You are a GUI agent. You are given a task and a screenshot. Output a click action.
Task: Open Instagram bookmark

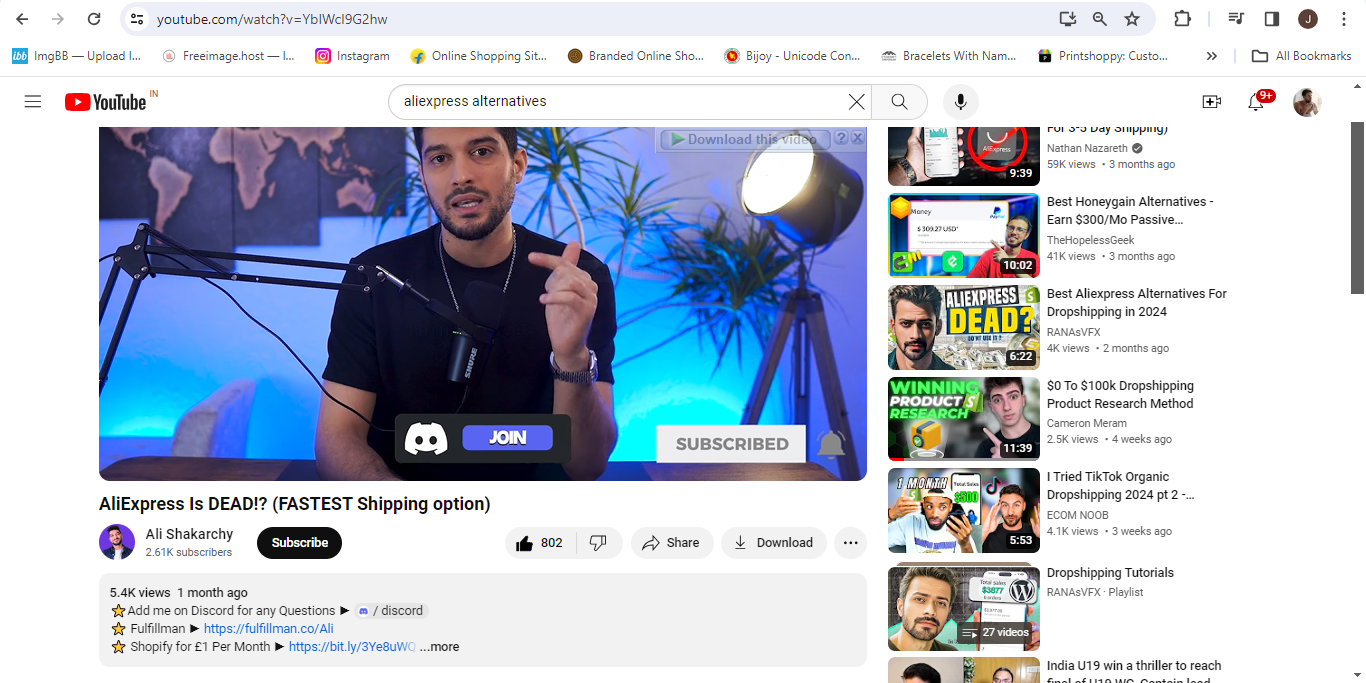point(352,56)
